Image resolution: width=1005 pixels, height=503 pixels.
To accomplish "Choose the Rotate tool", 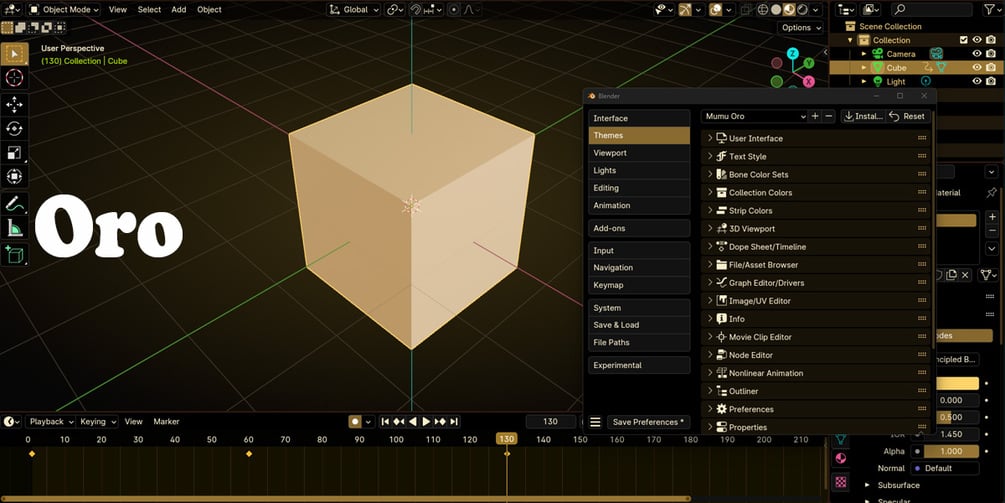I will [14, 129].
